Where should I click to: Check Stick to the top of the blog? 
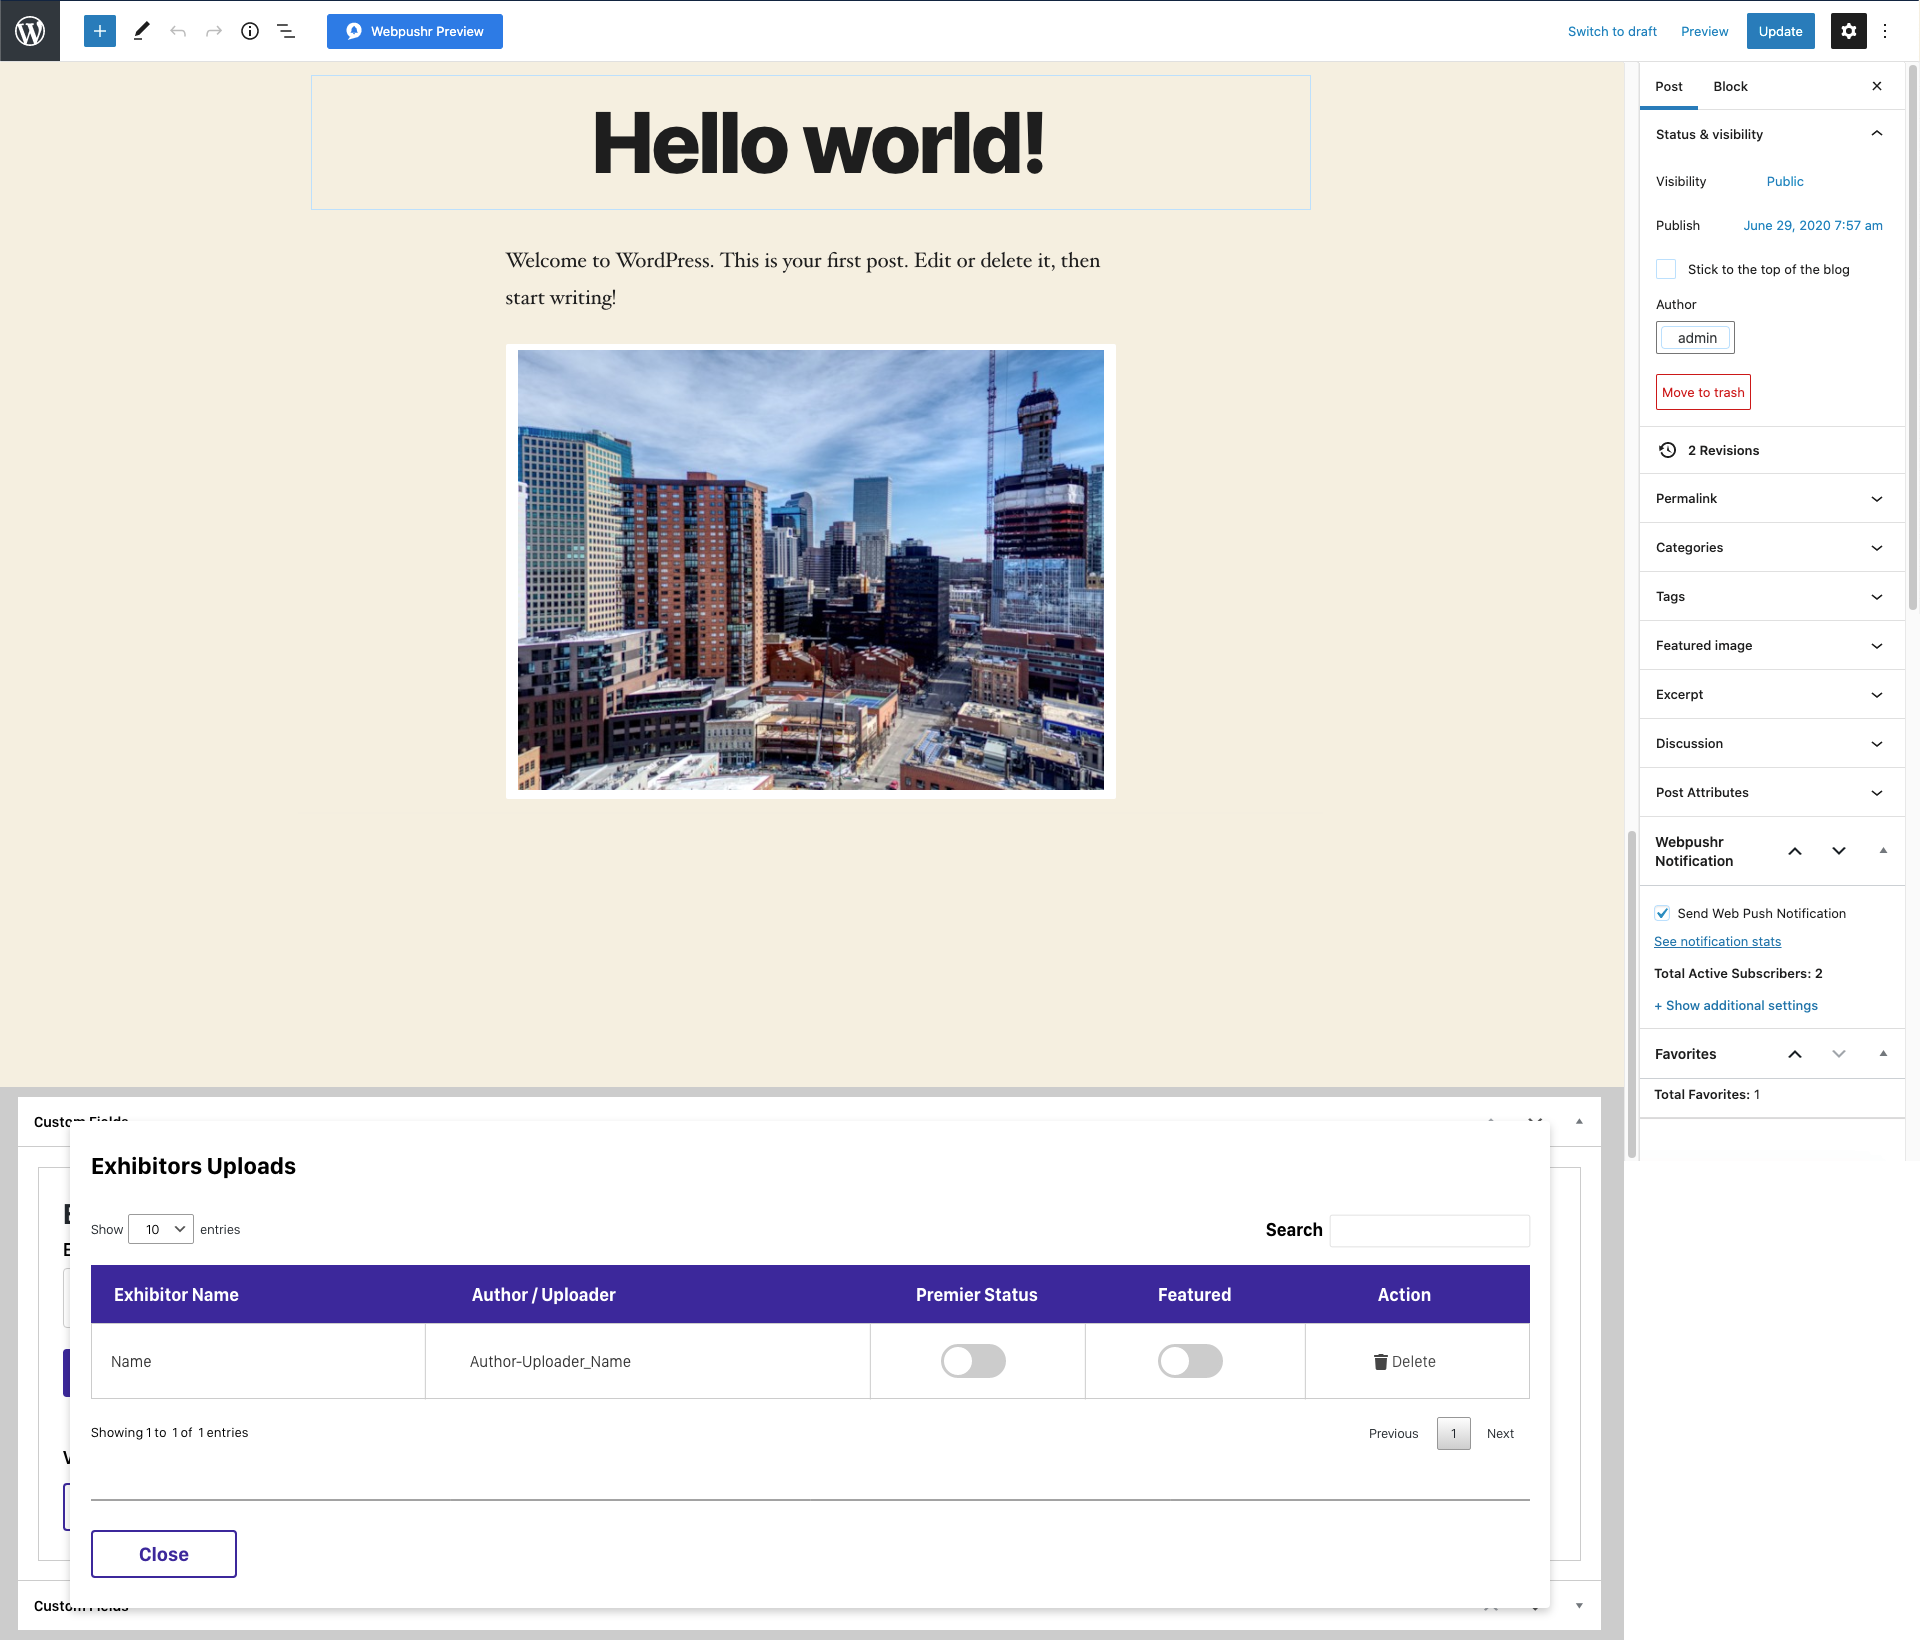[1666, 269]
